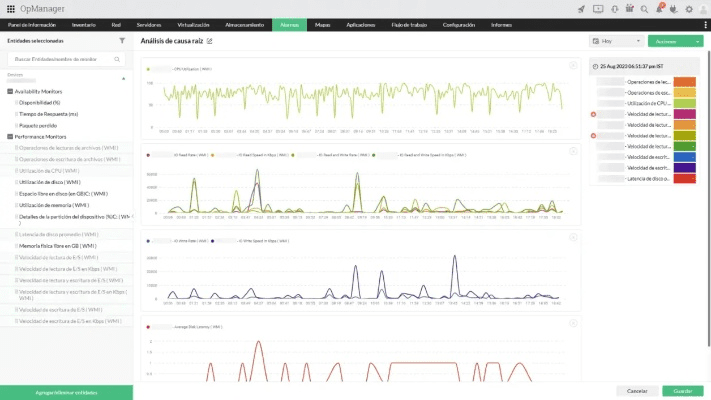Switch to the Mapas tab
Viewport: 711px width, 400px height.
point(322,23)
